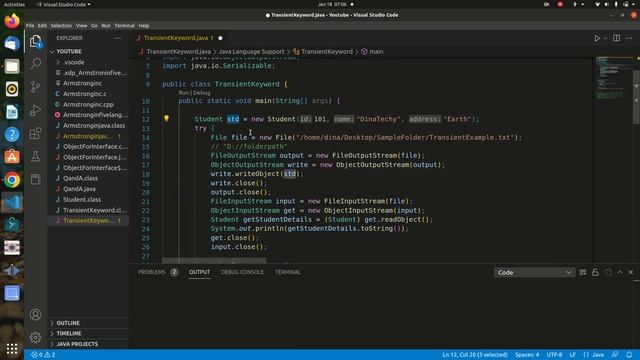640x360 pixels.
Task: Open the File menu
Action: pos(30,25)
